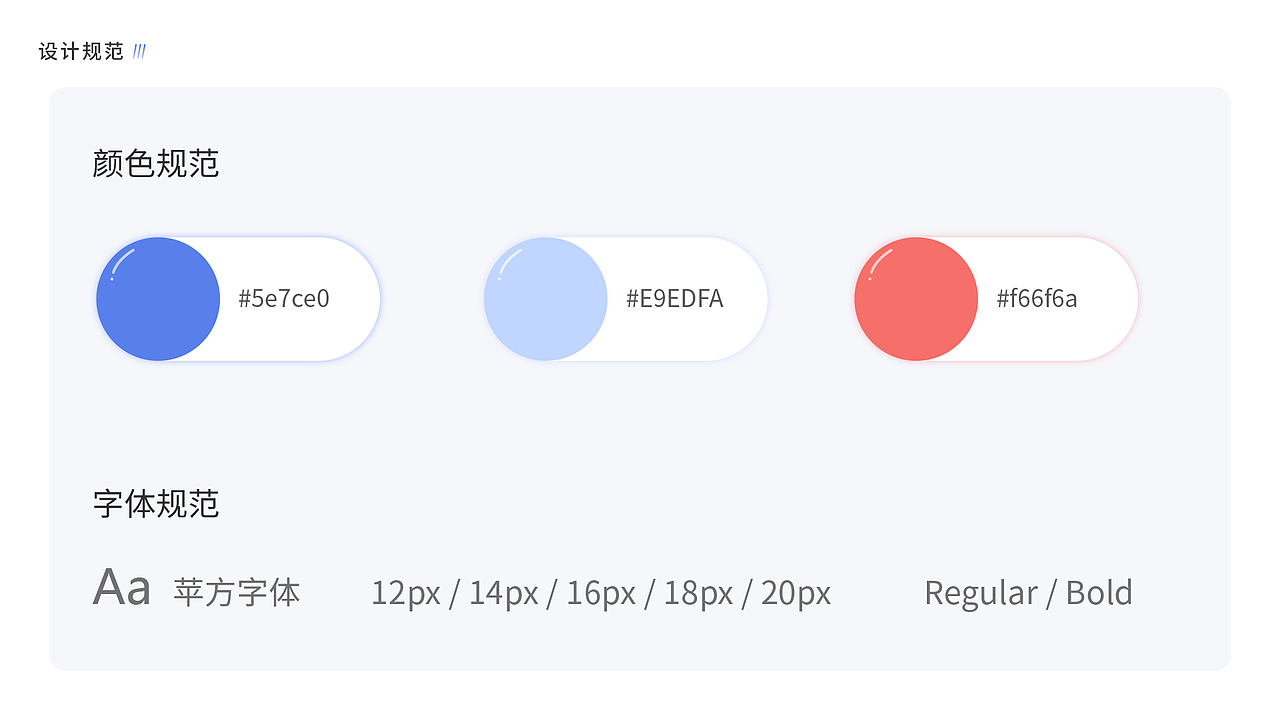Click the 颜色规范 section title
The width and height of the screenshot is (1280, 720).
coord(155,163)
